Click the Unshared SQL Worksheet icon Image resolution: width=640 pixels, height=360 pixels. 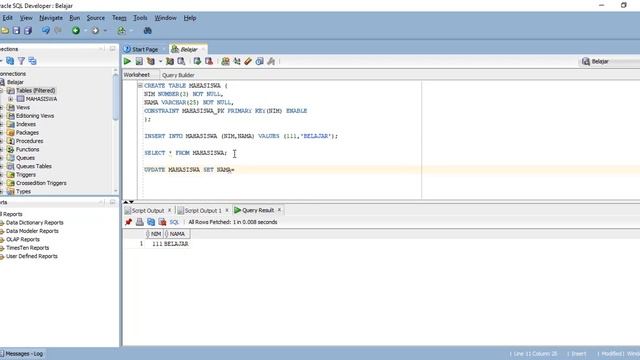click(225, 61)
